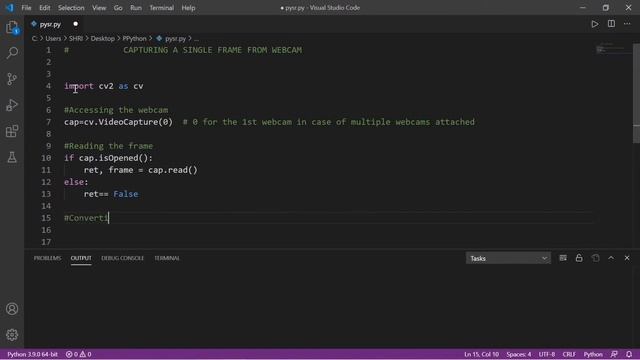Viewport: 640px width, 360px height.
Task: Clear the output panel
Action: pyautogui.click(x=563, y=258)
